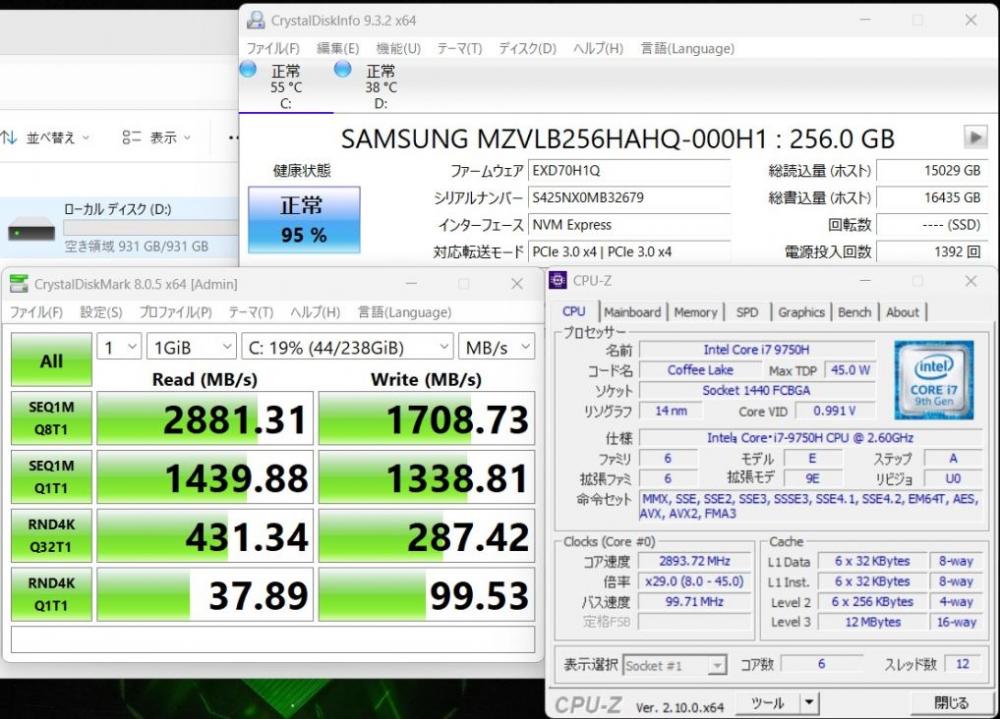Viewport: 1000px width, 719px height.
Task: Switch to the SPD tab in CPU-Z
Action: click(747, 312)
